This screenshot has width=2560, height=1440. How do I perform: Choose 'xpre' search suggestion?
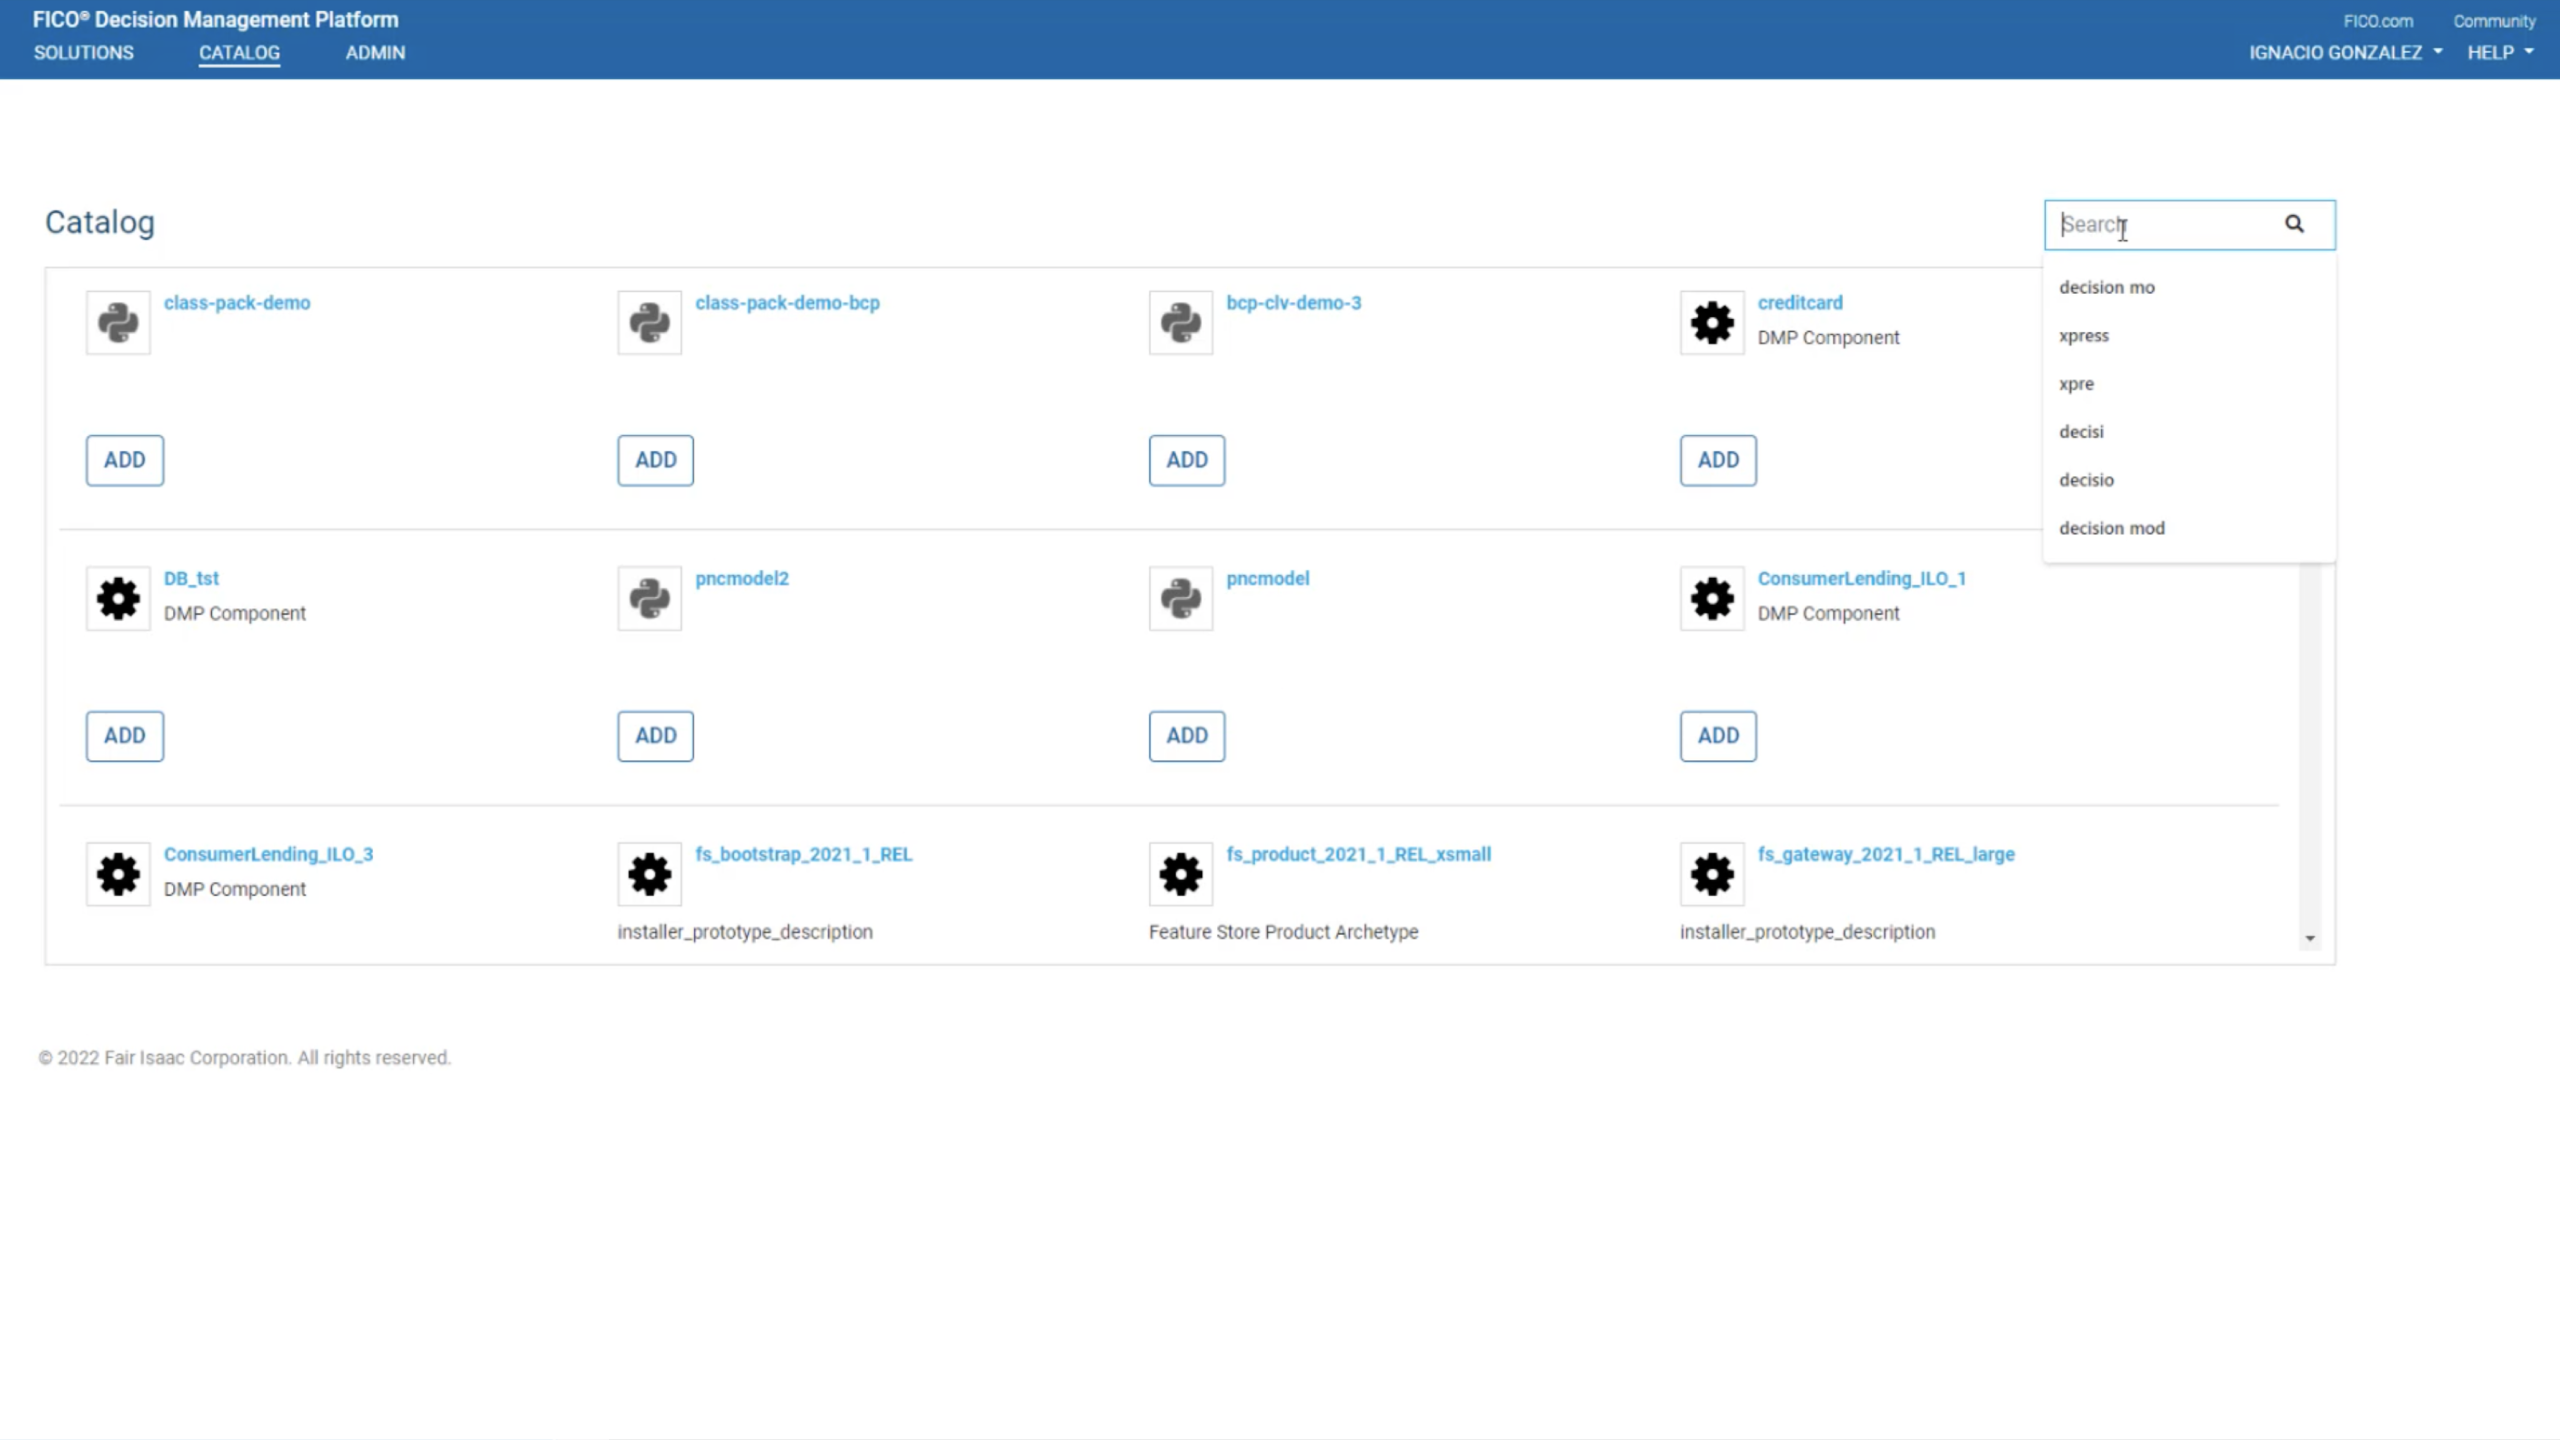pos(2189,383)
